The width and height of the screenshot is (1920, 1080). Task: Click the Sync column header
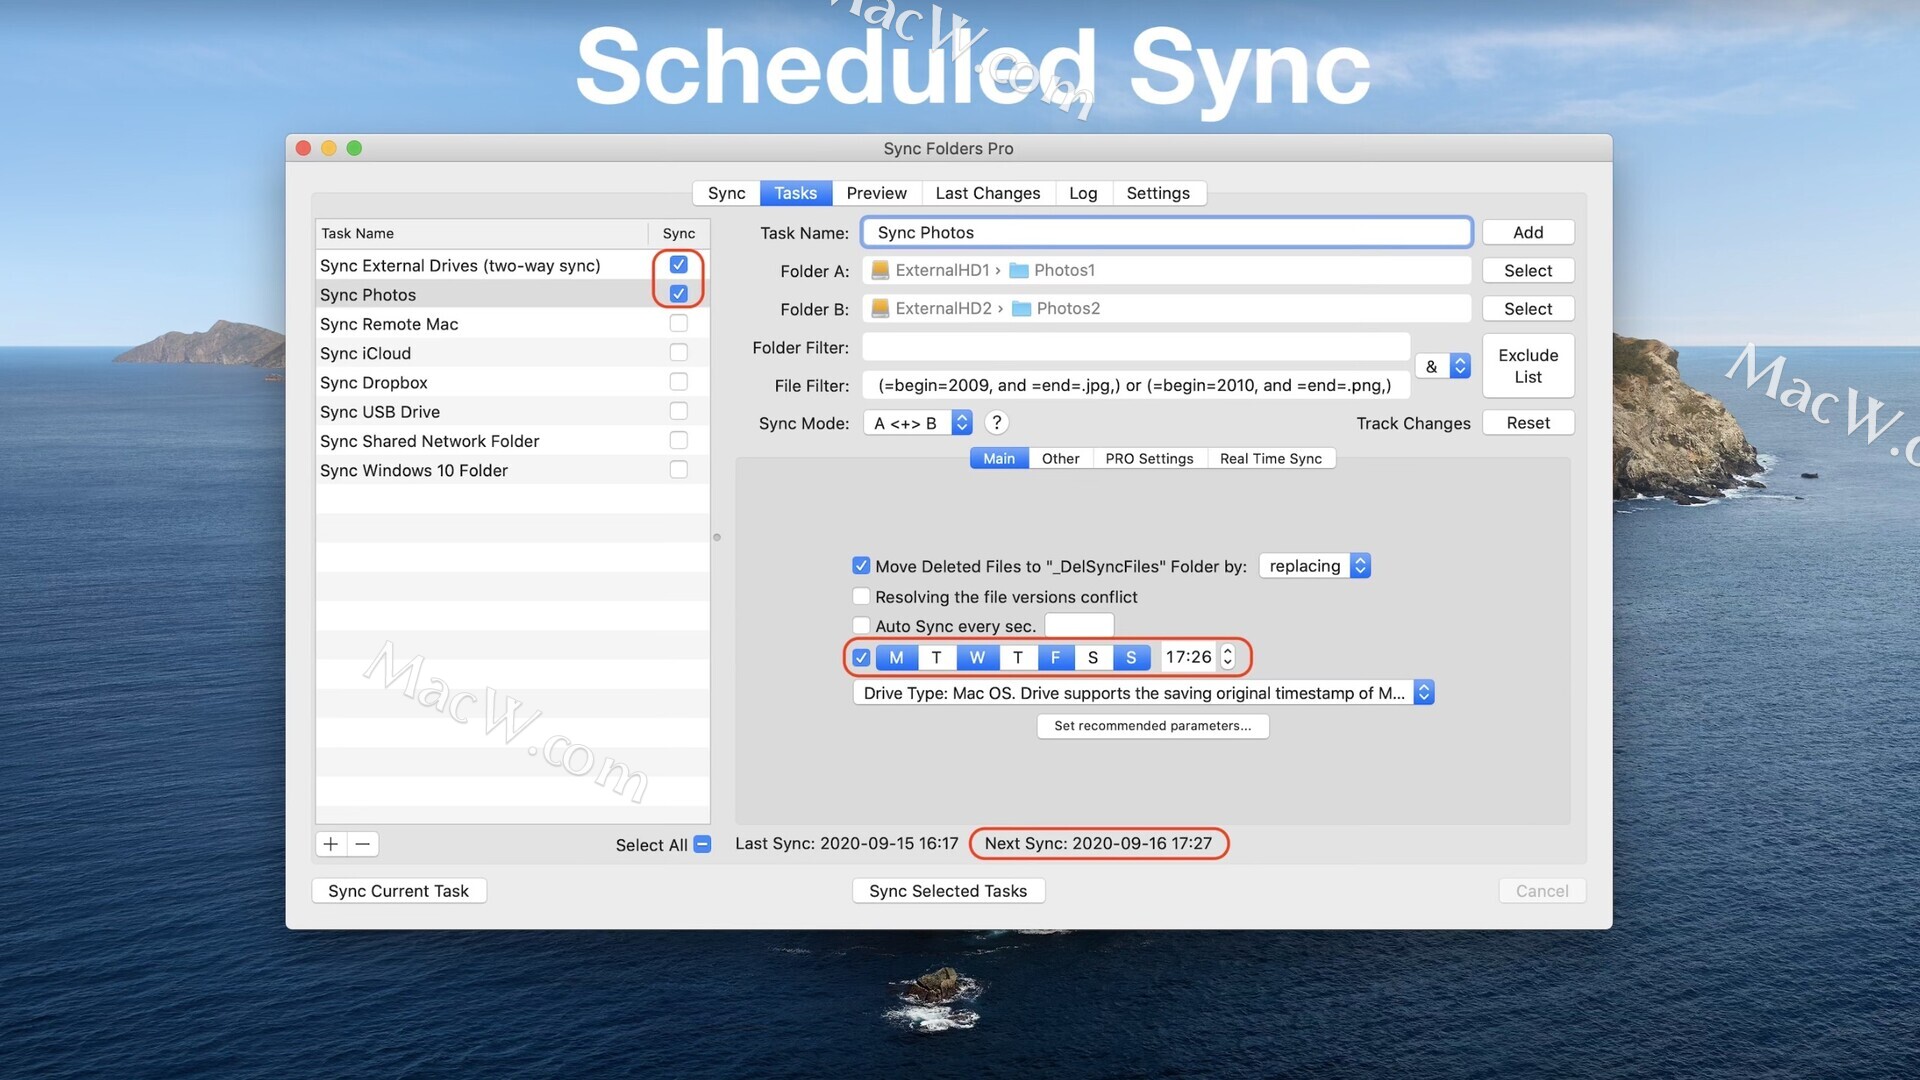679,233
